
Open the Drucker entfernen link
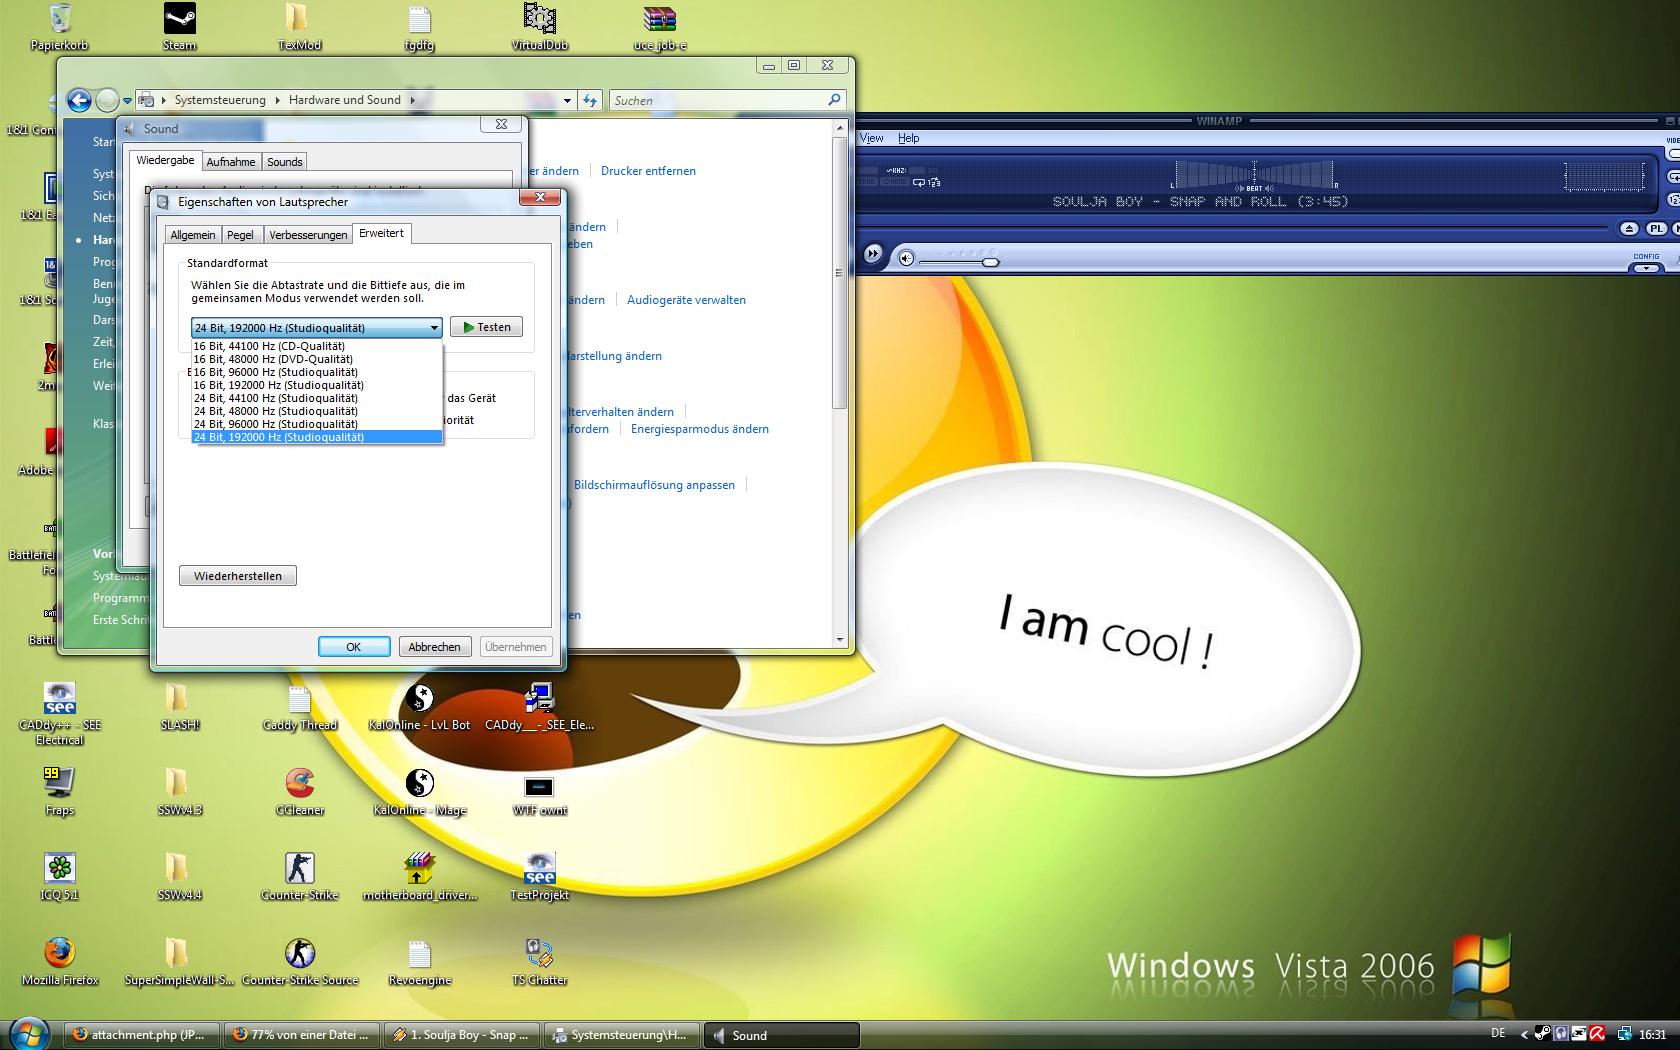click(x=648, y=171)
